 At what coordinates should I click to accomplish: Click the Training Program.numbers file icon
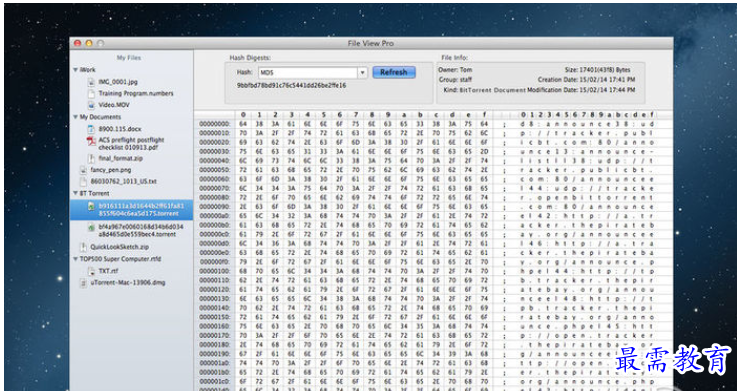(91, 94)
